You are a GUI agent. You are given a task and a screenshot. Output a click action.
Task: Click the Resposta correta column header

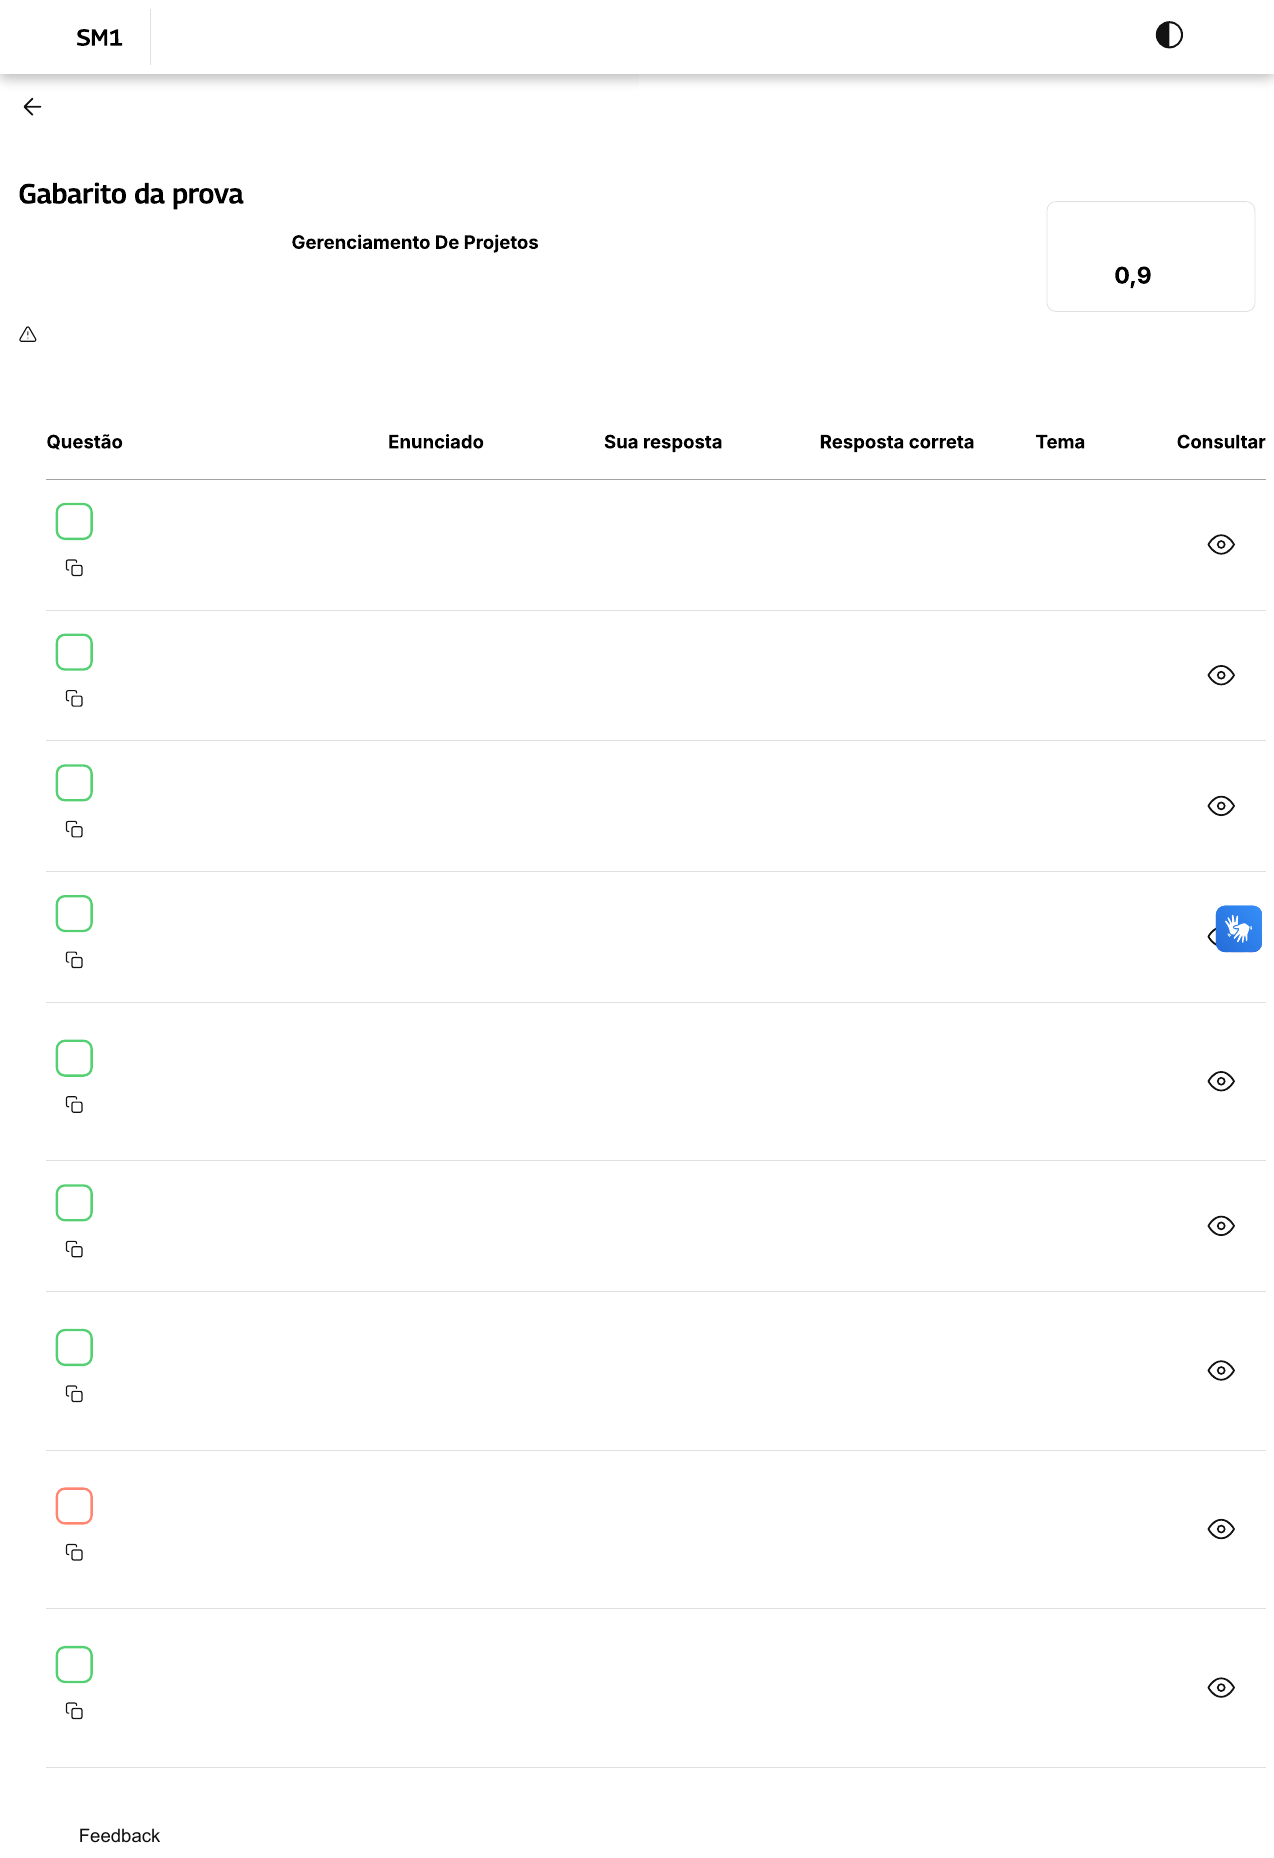coord(896,442)
